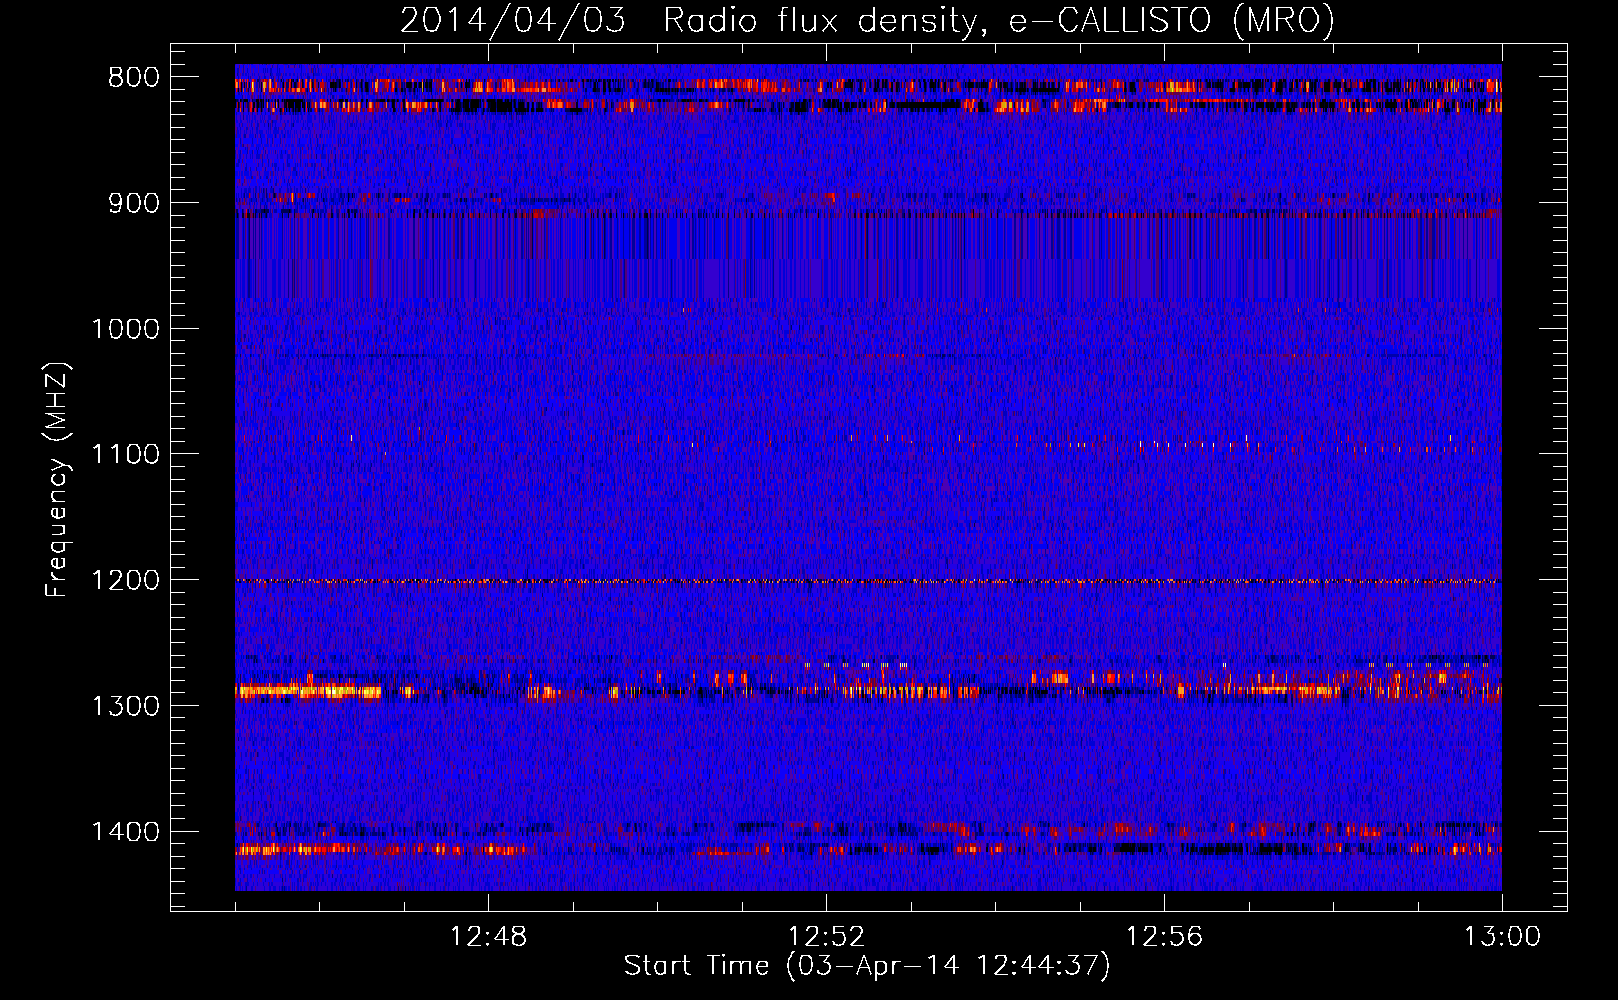The width and height of the screenshot is (1618, 1000).
Task: Click the 900 frequency tick label
Action: [133, 203]
